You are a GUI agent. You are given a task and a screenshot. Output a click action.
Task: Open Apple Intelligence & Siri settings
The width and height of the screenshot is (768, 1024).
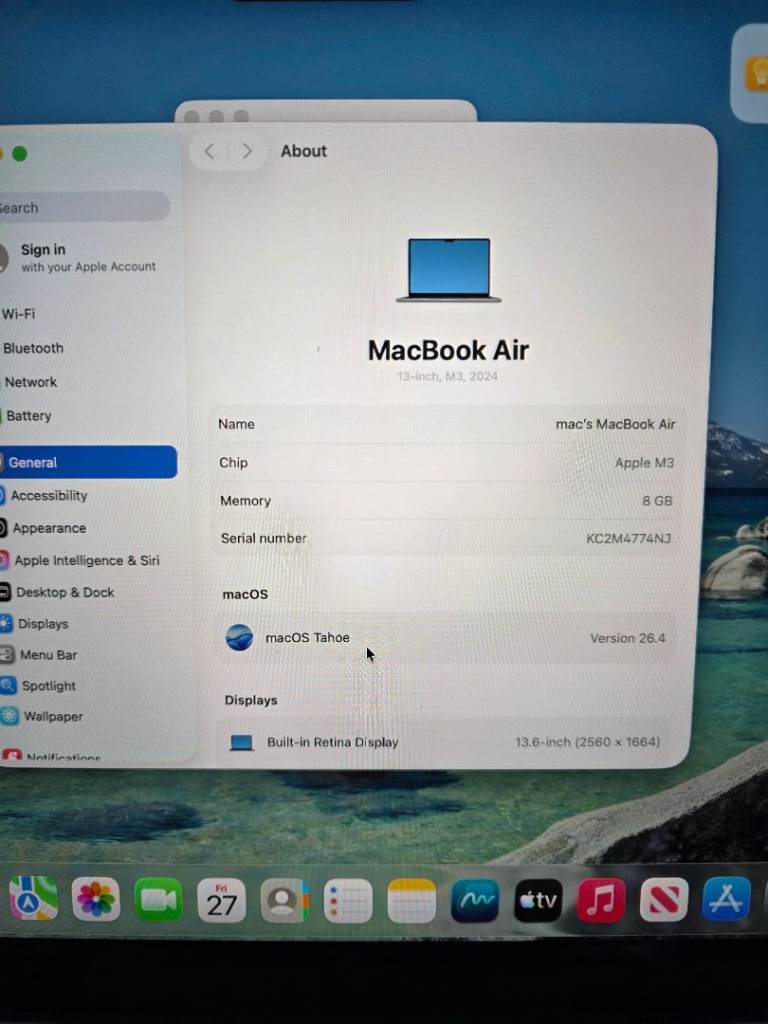[x=88, y=560]
